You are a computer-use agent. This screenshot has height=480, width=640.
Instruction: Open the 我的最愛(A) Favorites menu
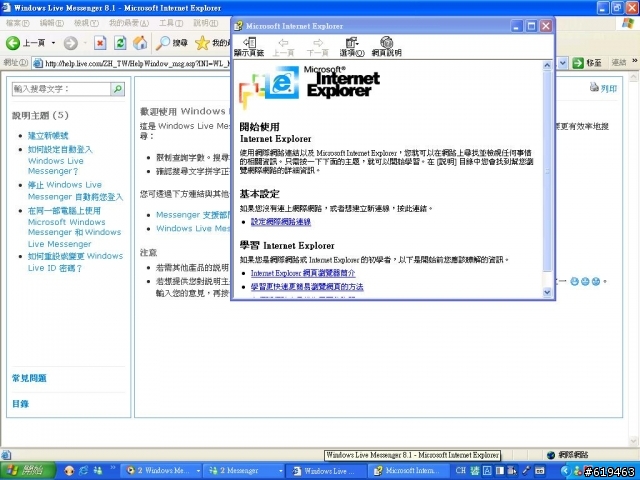129,23
